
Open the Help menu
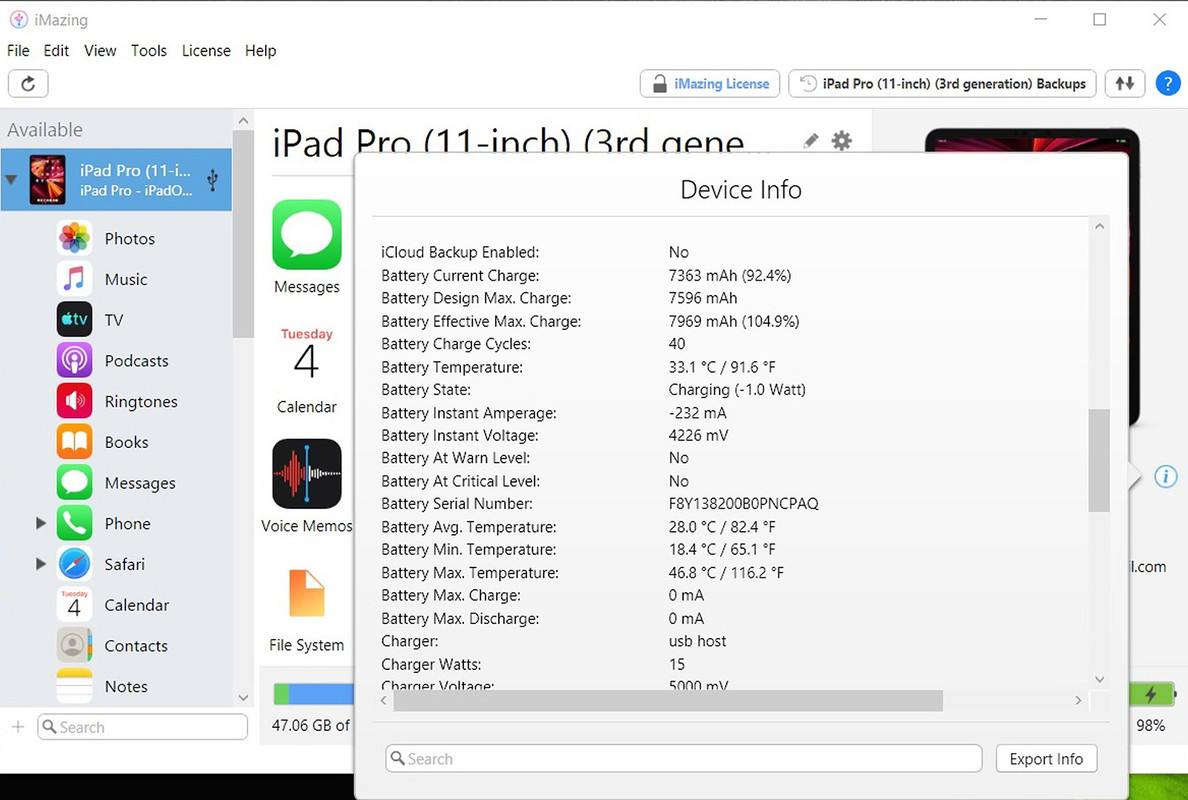tap(260, 51)
